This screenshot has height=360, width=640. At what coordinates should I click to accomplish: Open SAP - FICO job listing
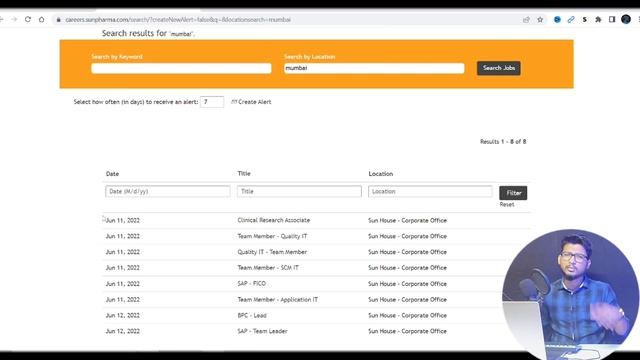click(251, 283)
